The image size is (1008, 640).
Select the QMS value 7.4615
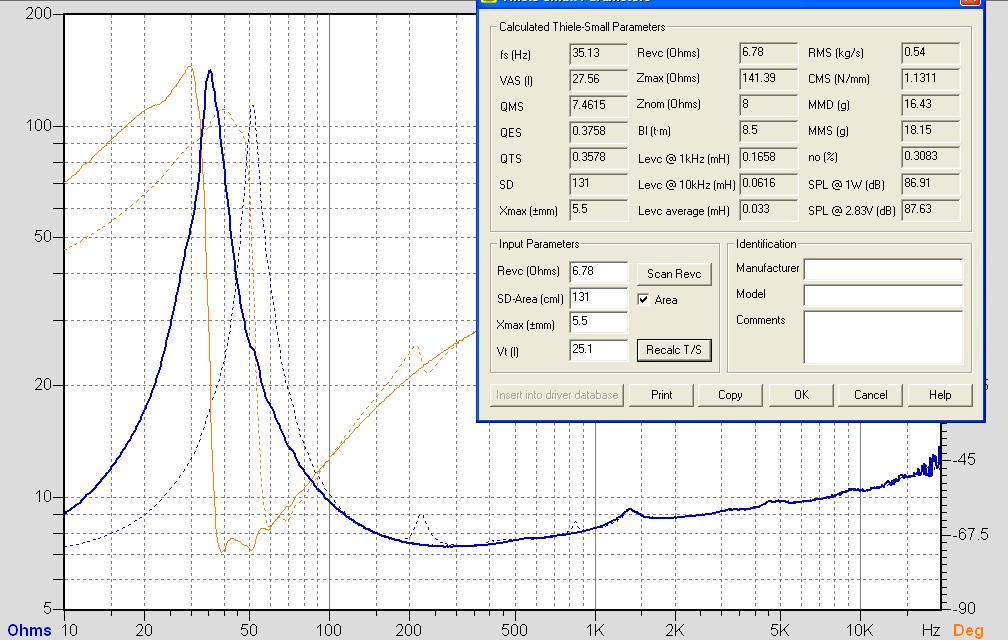[x=598, y=106]
